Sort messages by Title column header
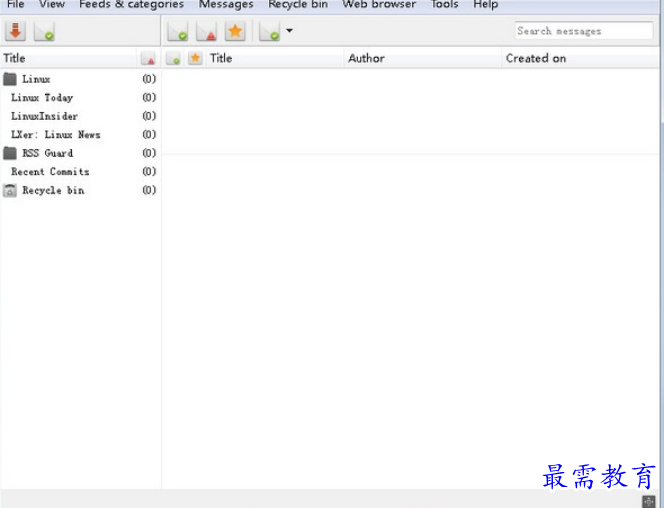Screen dimensions: 664x508 275,58
